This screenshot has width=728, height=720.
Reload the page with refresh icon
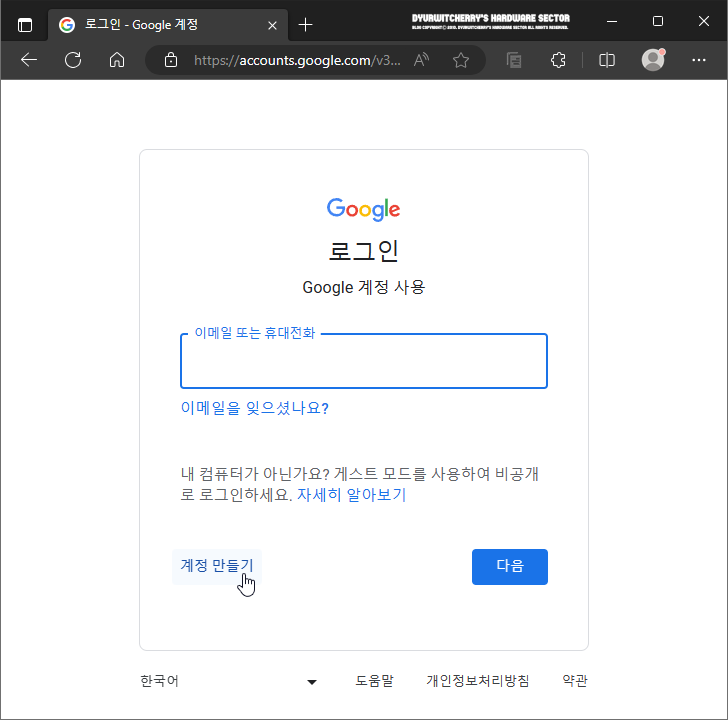(73, 60)
